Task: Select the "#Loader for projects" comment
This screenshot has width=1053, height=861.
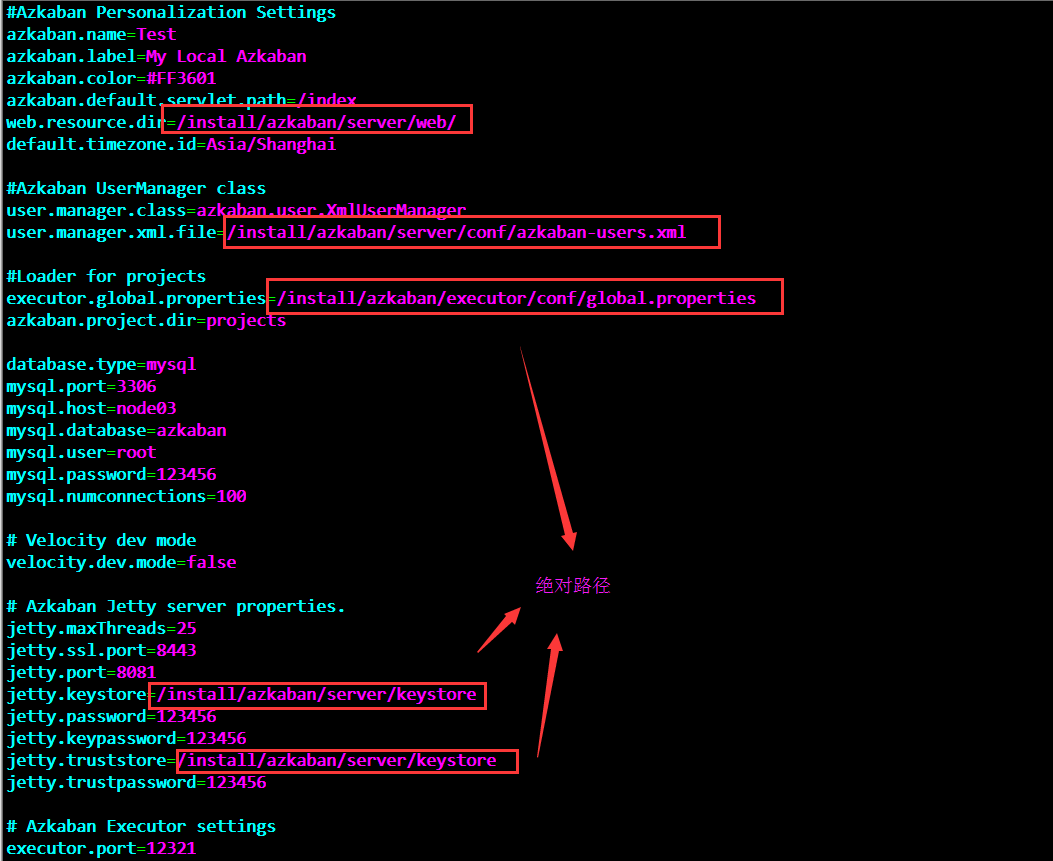Action: click(106, 276)
